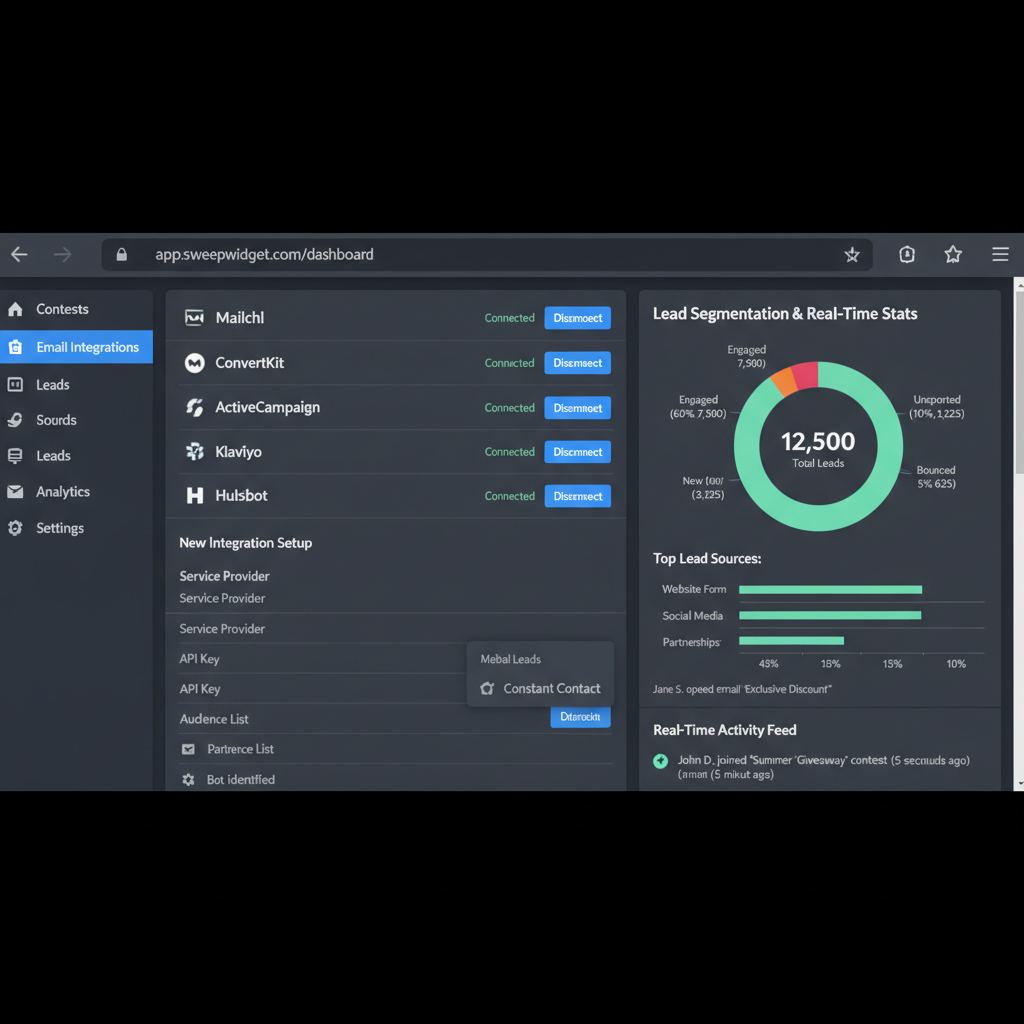Go to Analytics in the sidebar
The image size is (1024, 1024).
pos(62,492)
